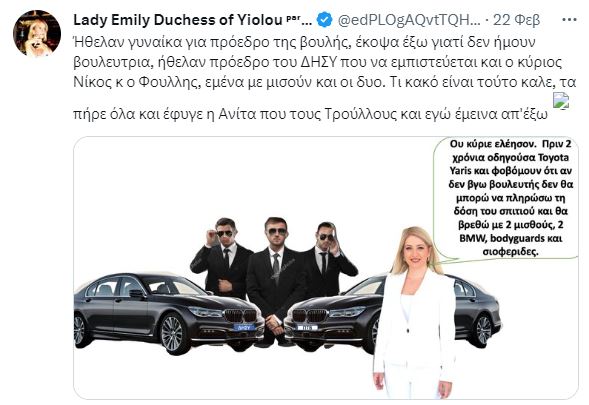This screenshot has width=589, height=405.
Task: Open the author's profile avatar photo
Action: point(37,33)
